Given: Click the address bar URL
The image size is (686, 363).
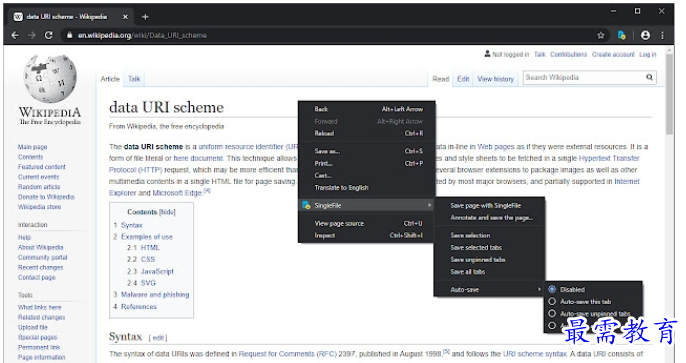Looking at the screenshot, I should [142, 35].
